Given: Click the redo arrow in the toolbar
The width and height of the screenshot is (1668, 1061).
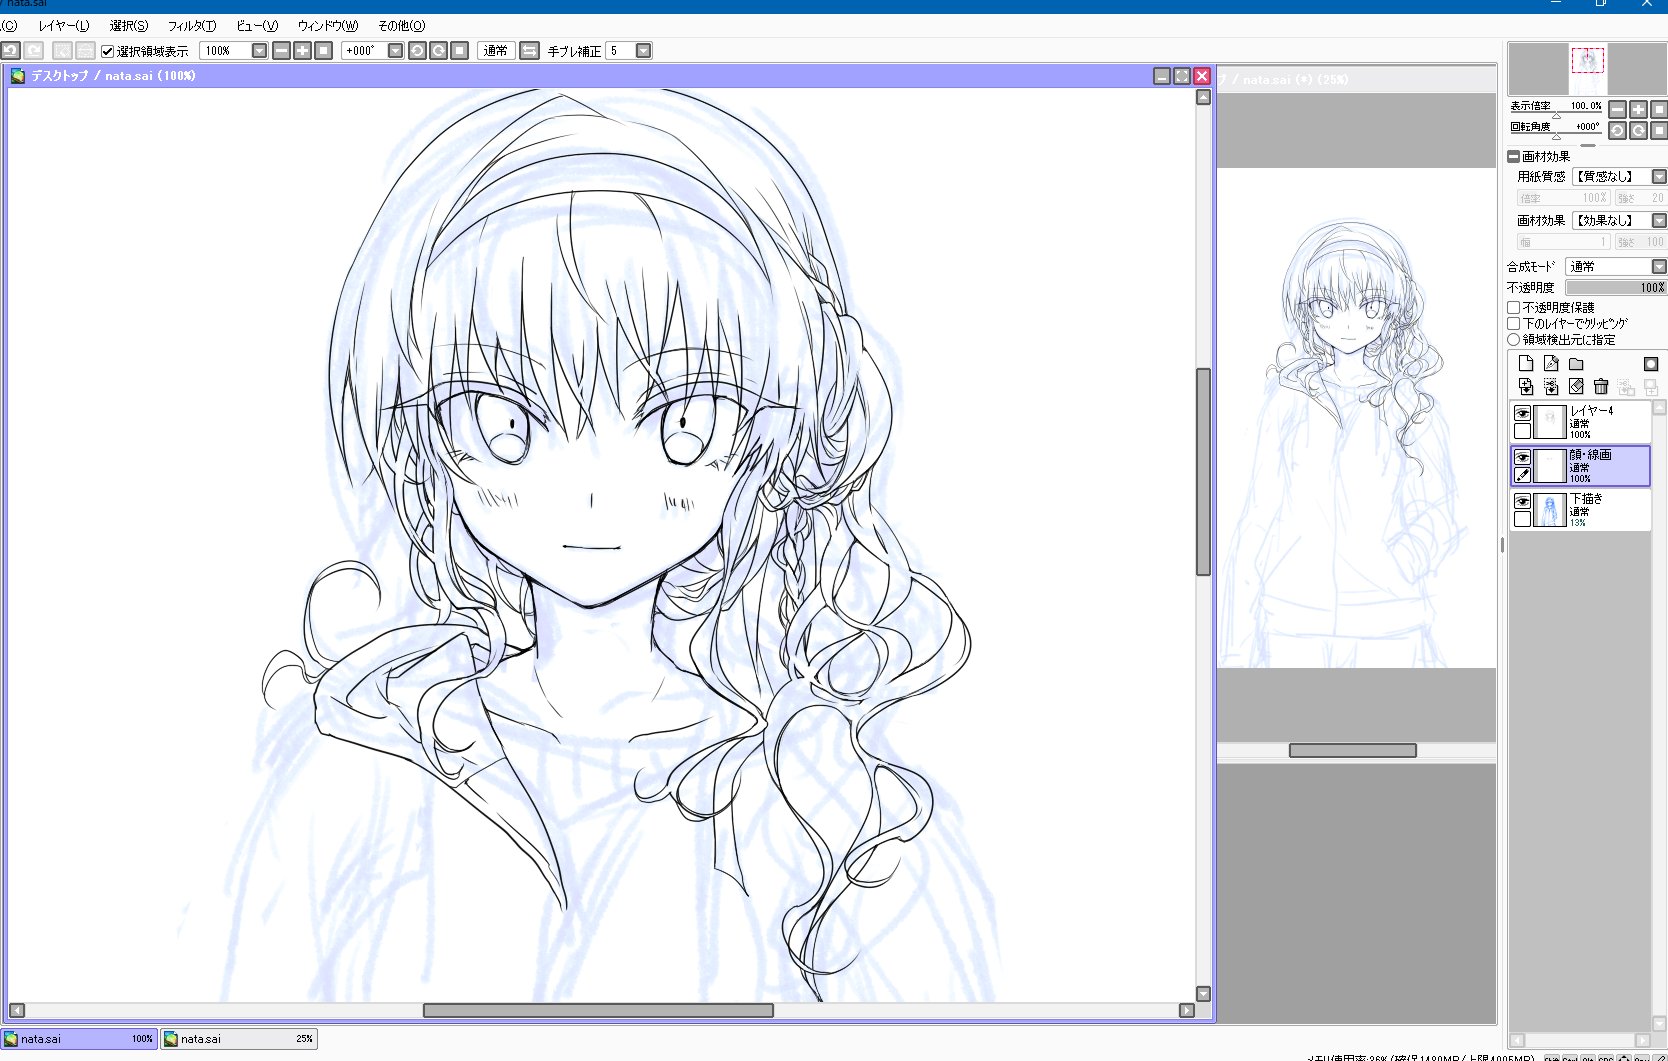Looking at the screenshot, I should (34, 50).
